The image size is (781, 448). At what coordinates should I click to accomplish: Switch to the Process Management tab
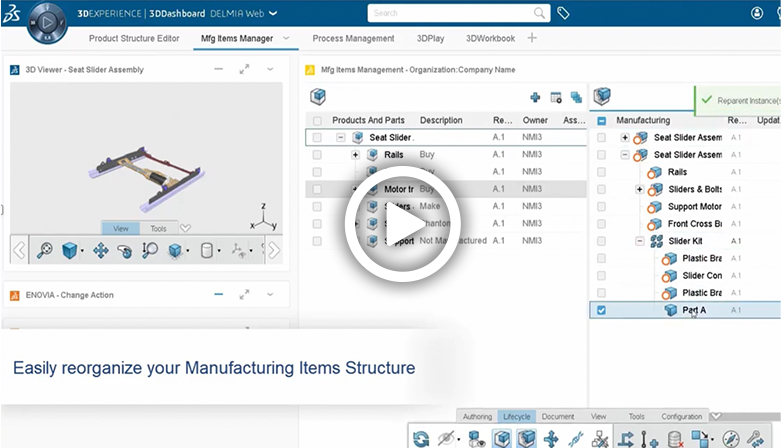[353, 38]
